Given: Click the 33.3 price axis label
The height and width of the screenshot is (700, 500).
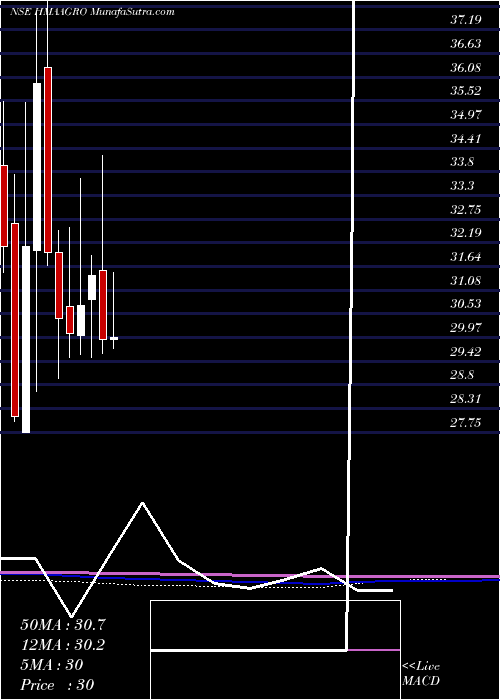Looking at the screenshot, I should pyautogui.click(x=462, y=186).
